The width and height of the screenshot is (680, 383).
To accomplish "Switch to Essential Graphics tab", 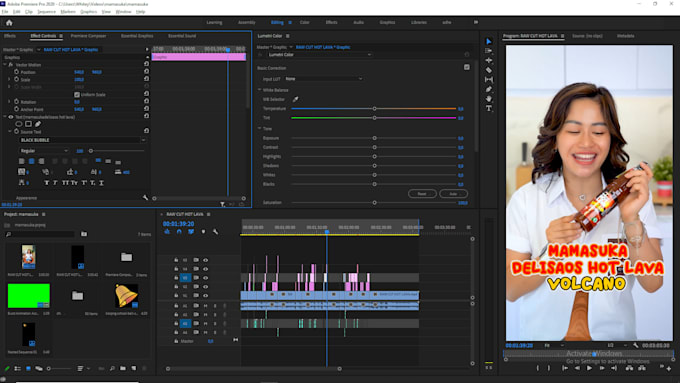I will point(137,36).
